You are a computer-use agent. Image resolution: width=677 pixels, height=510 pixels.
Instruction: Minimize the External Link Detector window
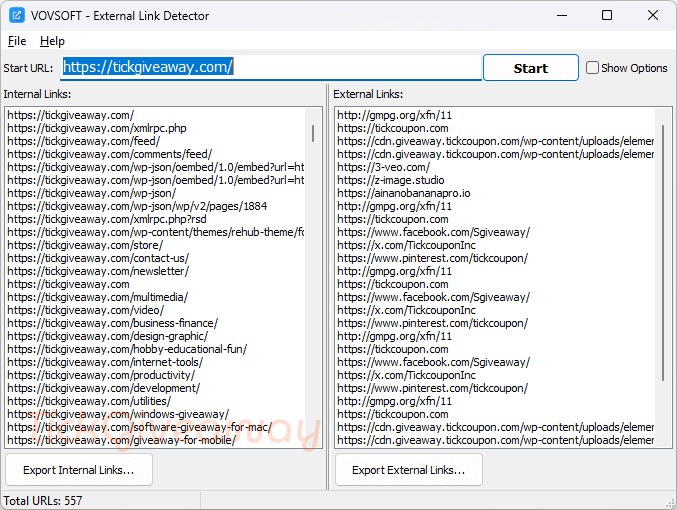(562, 16)
